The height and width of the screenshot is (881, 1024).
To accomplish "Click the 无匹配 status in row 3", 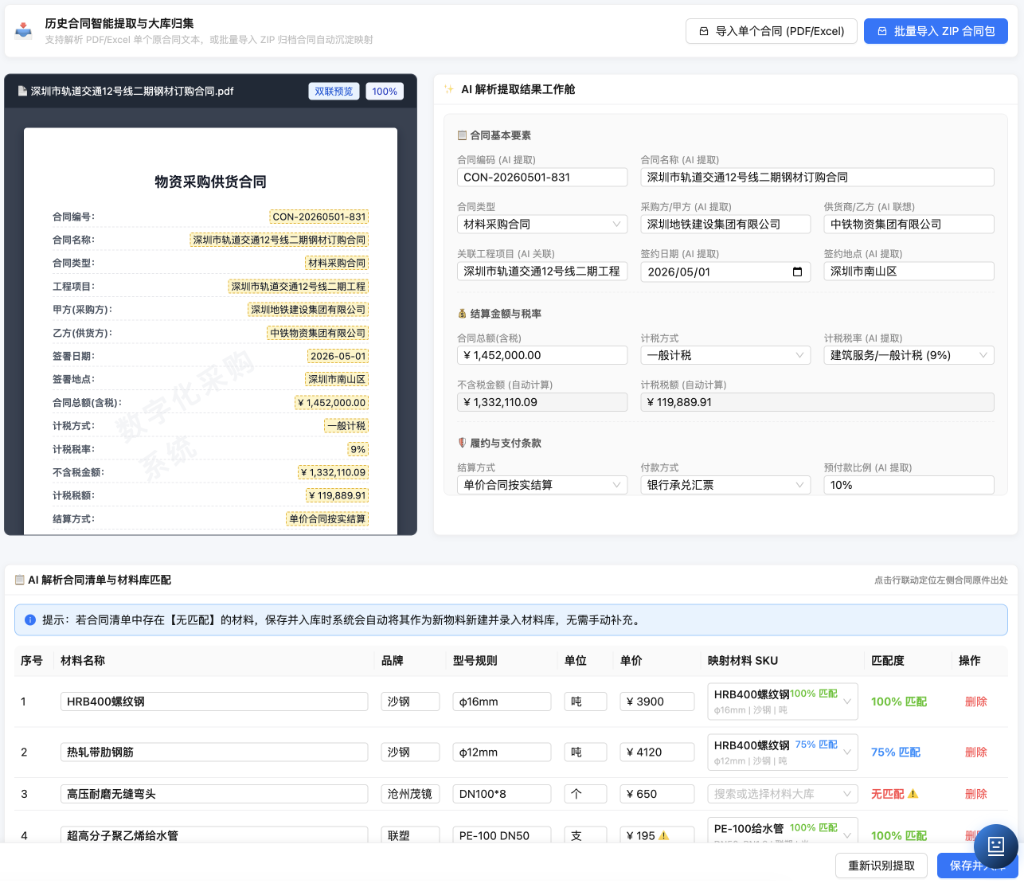I will [888, 794].
